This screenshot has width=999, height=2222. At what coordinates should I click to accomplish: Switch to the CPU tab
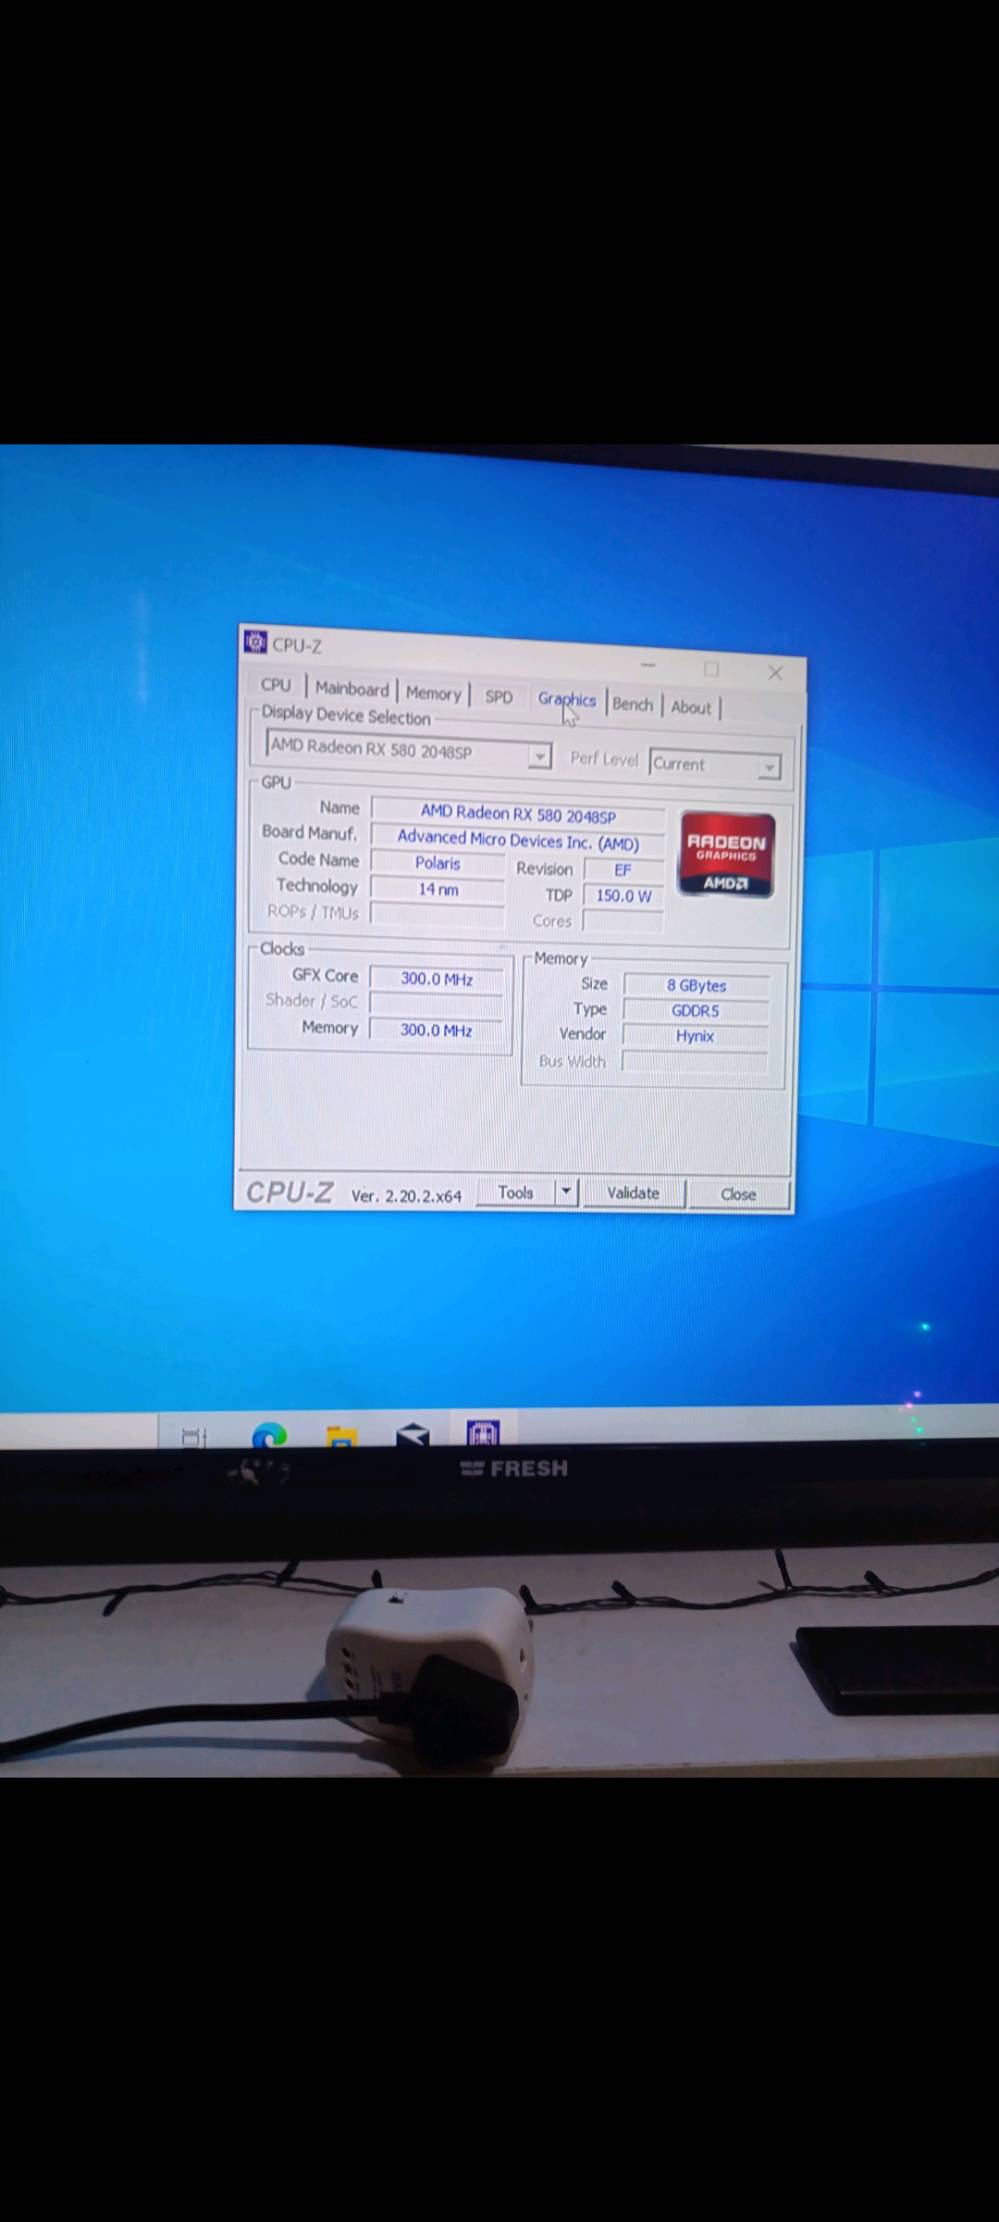point(276,685)
